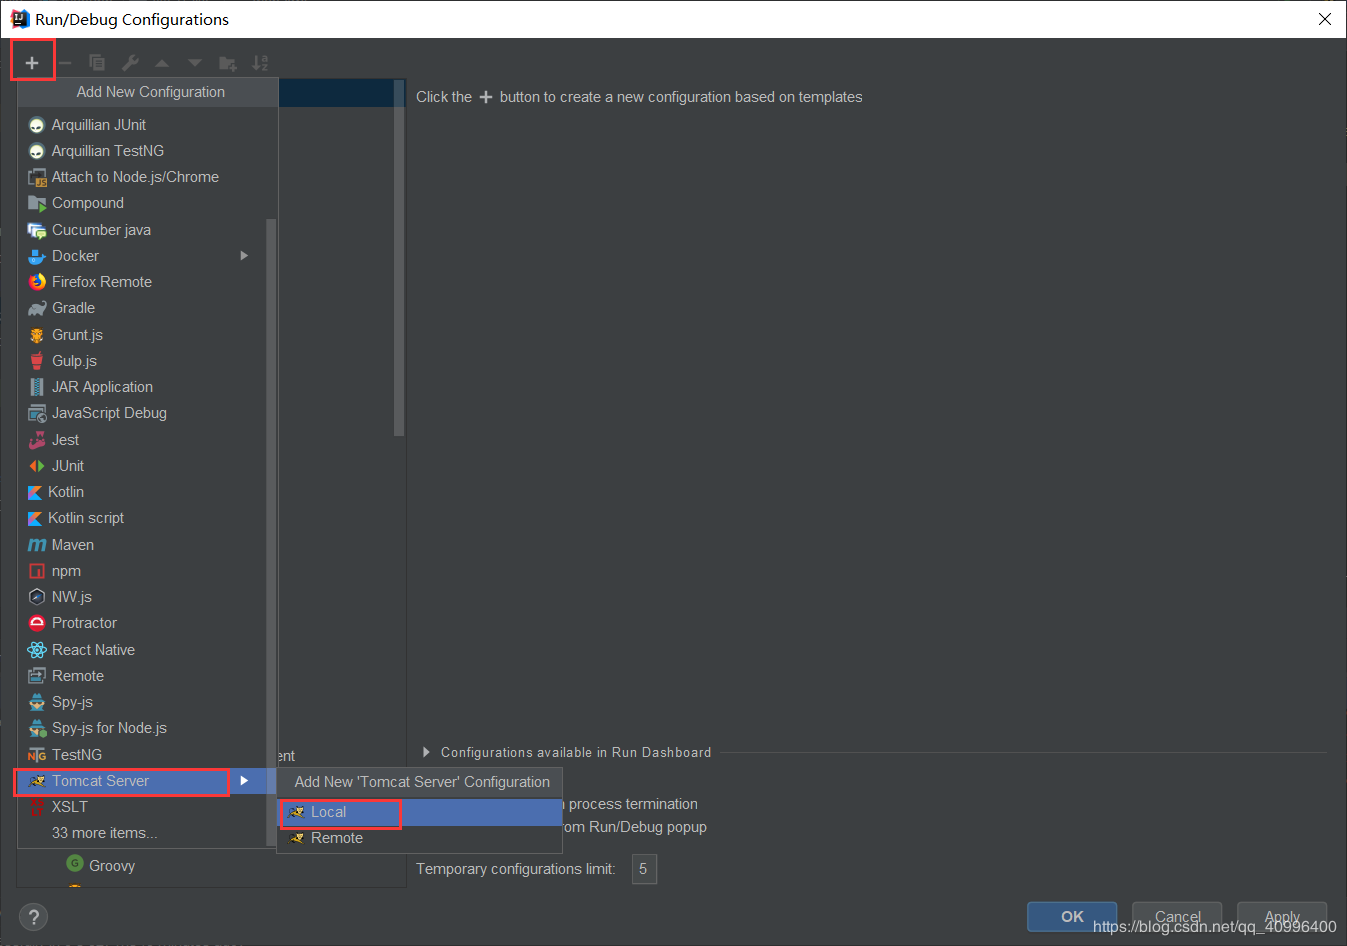Click the Gulp.js cup icon
Viewport: 1347px width, 946px height.
coord(37,361)
